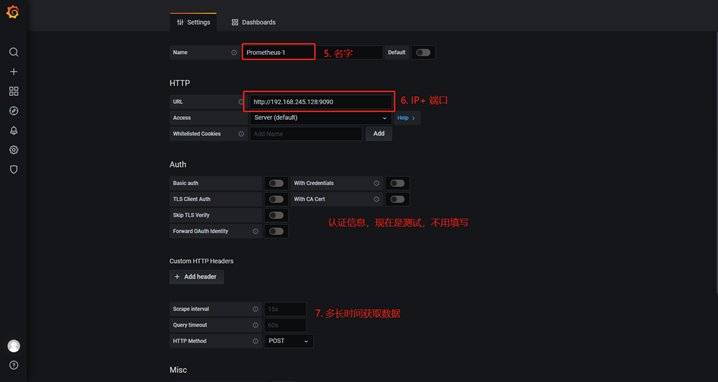Click the HTTP section heading
The height and width of the screenshot is (382, 718).
click(x=180, y=83)
